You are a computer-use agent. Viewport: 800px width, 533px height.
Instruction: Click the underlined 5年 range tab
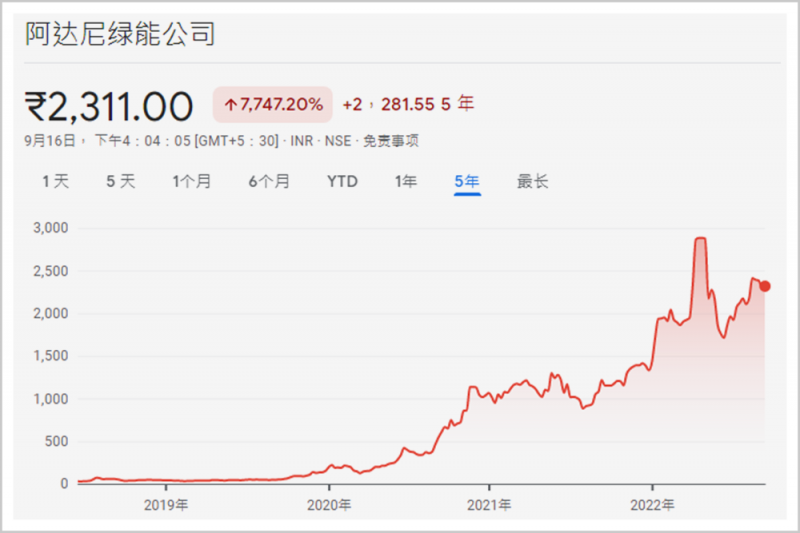point(467,181)
